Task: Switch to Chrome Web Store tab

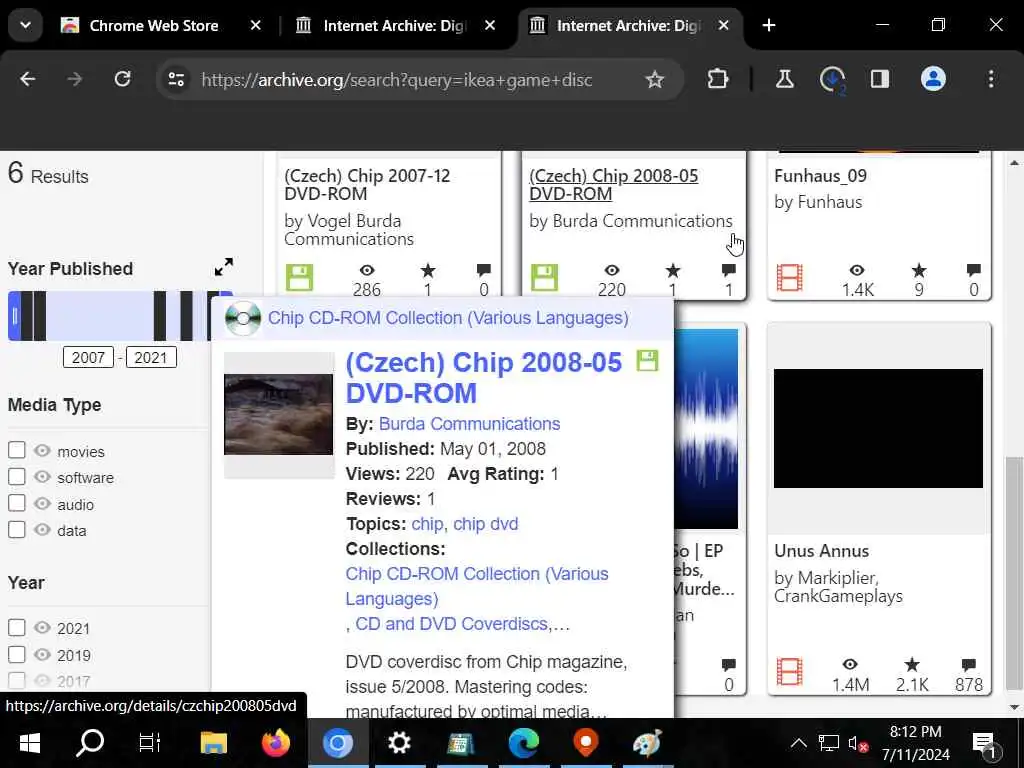Action: 153,25
